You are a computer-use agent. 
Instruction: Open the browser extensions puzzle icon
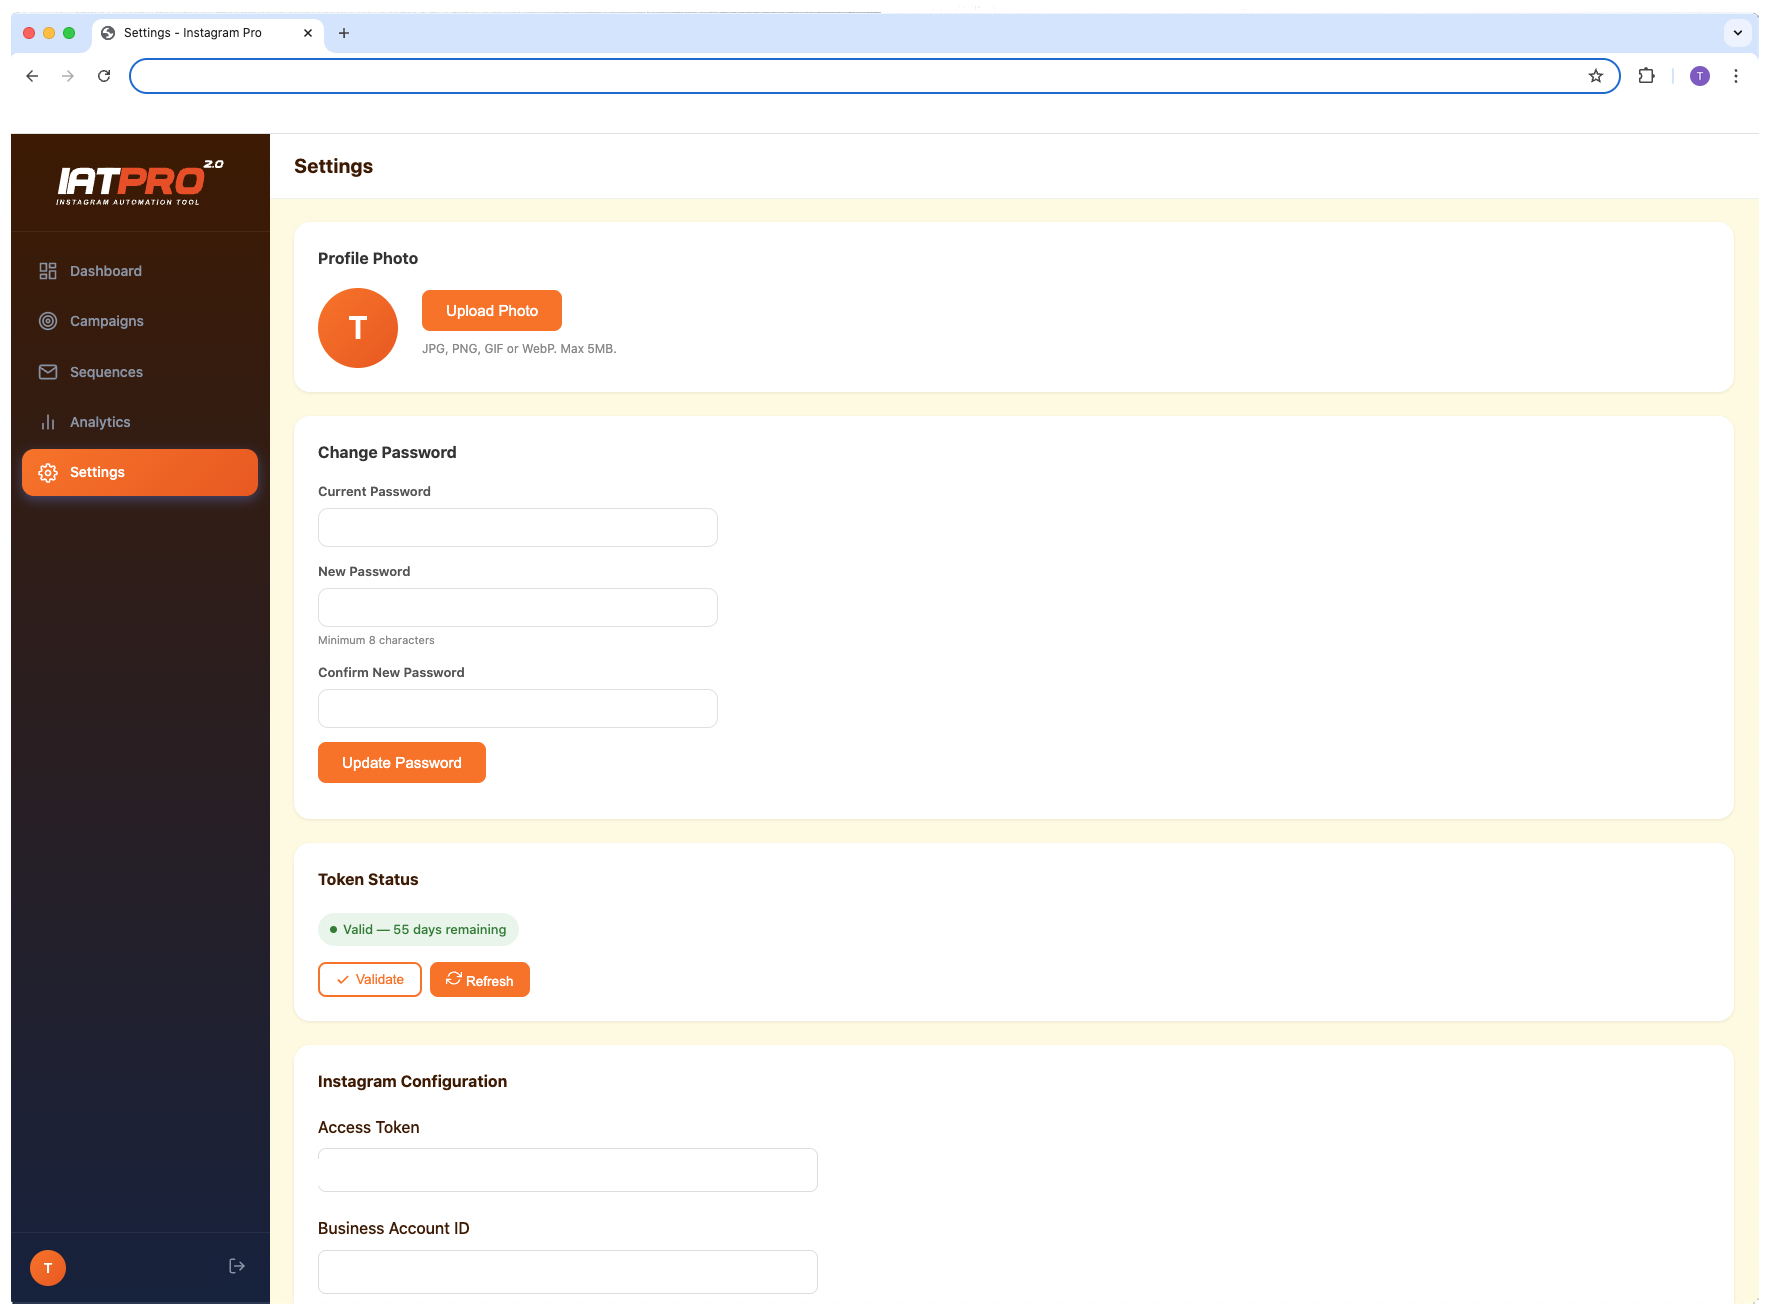tap(1646, 76)
